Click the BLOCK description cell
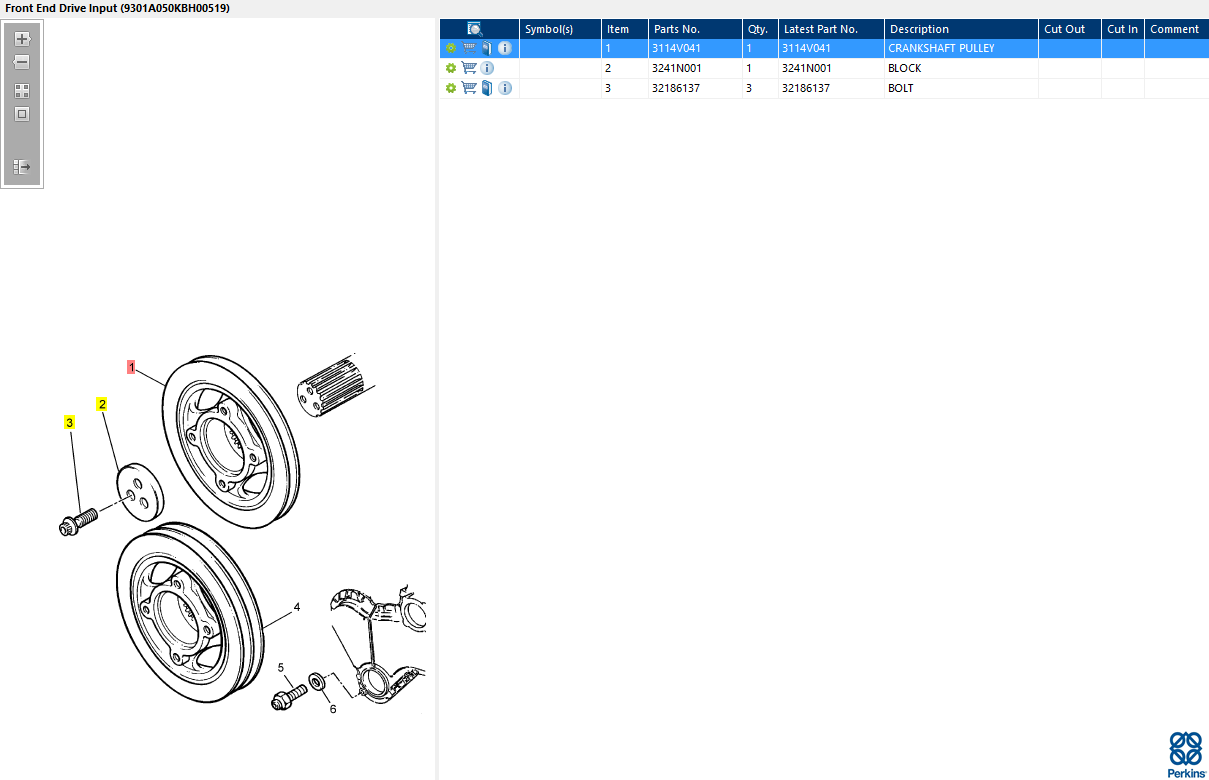The width and height of the screenshot is (1209, 780). coord(961,68)
